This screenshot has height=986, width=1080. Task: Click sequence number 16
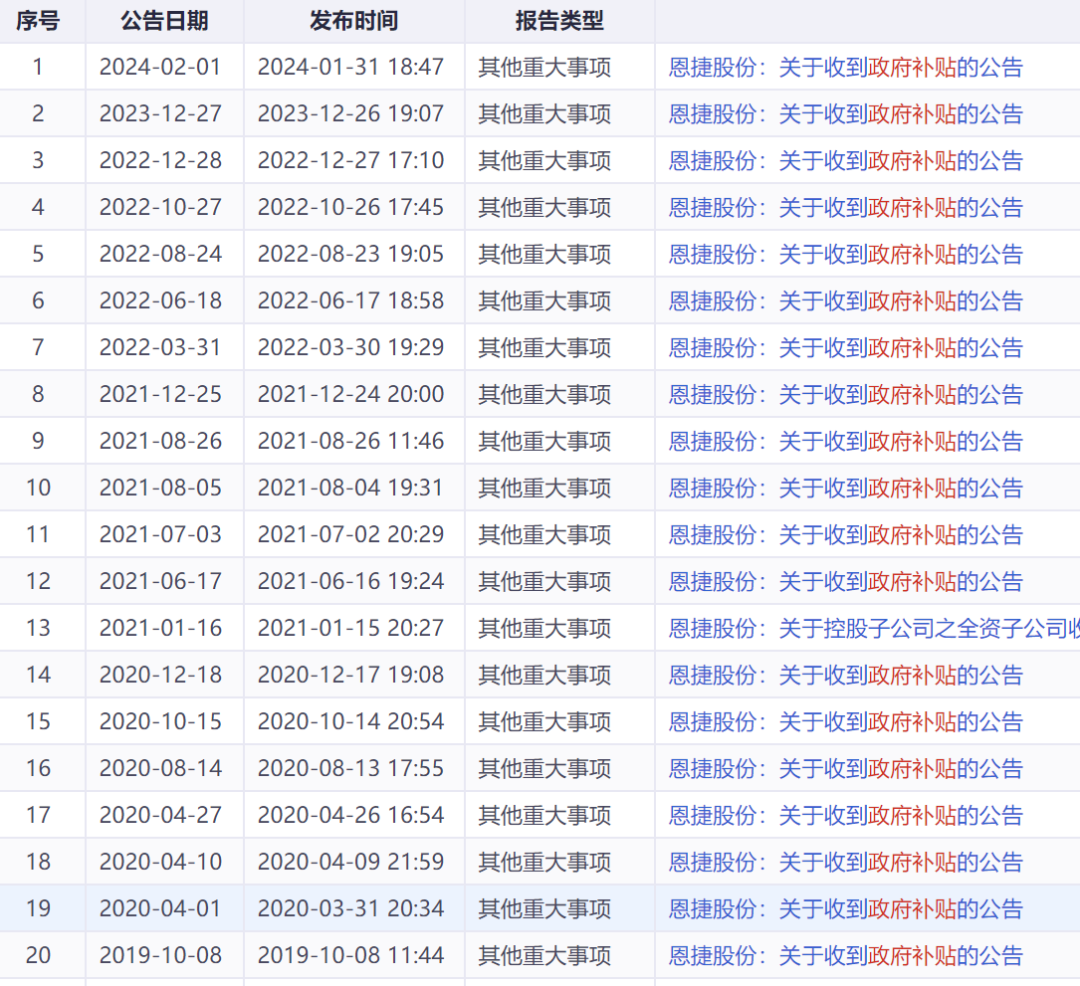[39, 768]
